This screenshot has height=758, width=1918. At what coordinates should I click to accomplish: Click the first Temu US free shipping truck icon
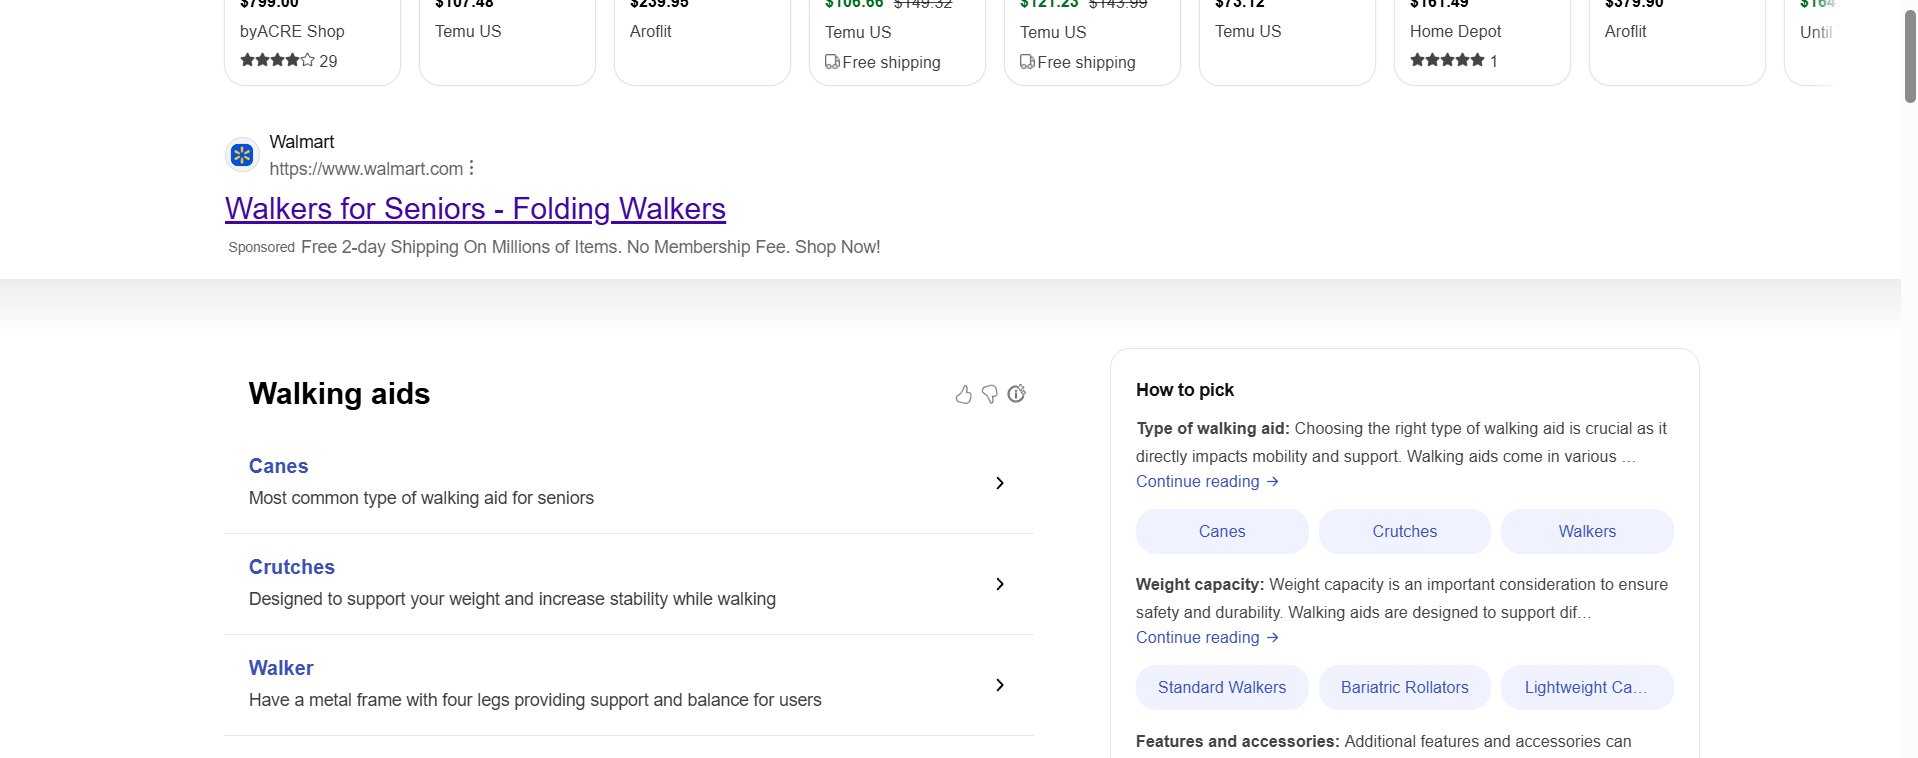tap(832, 62)
